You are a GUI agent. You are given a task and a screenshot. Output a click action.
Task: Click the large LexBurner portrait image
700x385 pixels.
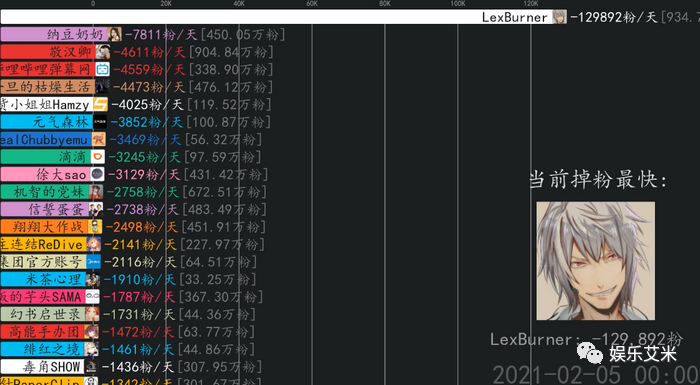click(x=596, y=261)
